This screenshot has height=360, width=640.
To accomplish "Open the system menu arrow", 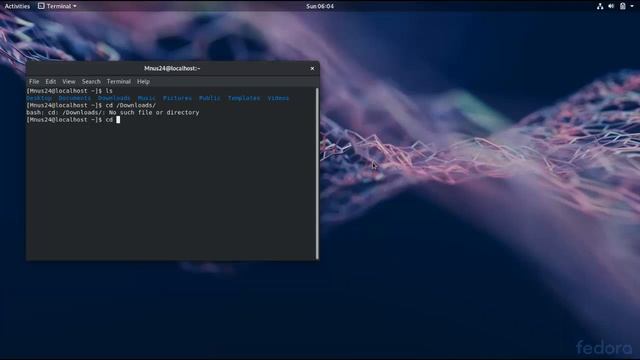I will (x=632, y=6).
